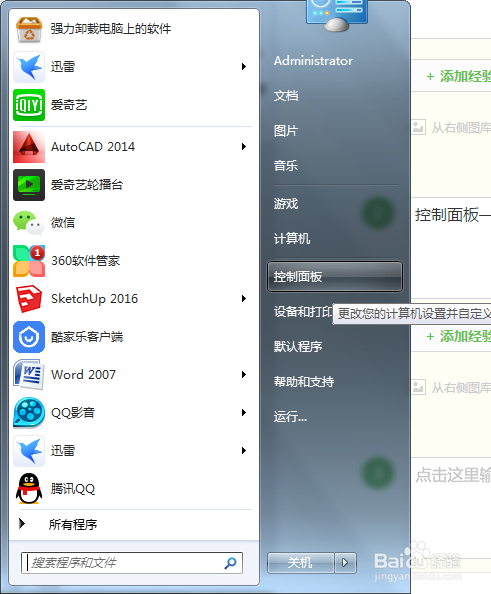Open 爱奇艺轮播台 player icon
This screenshot has width=491, height=594.
[29, 185]
